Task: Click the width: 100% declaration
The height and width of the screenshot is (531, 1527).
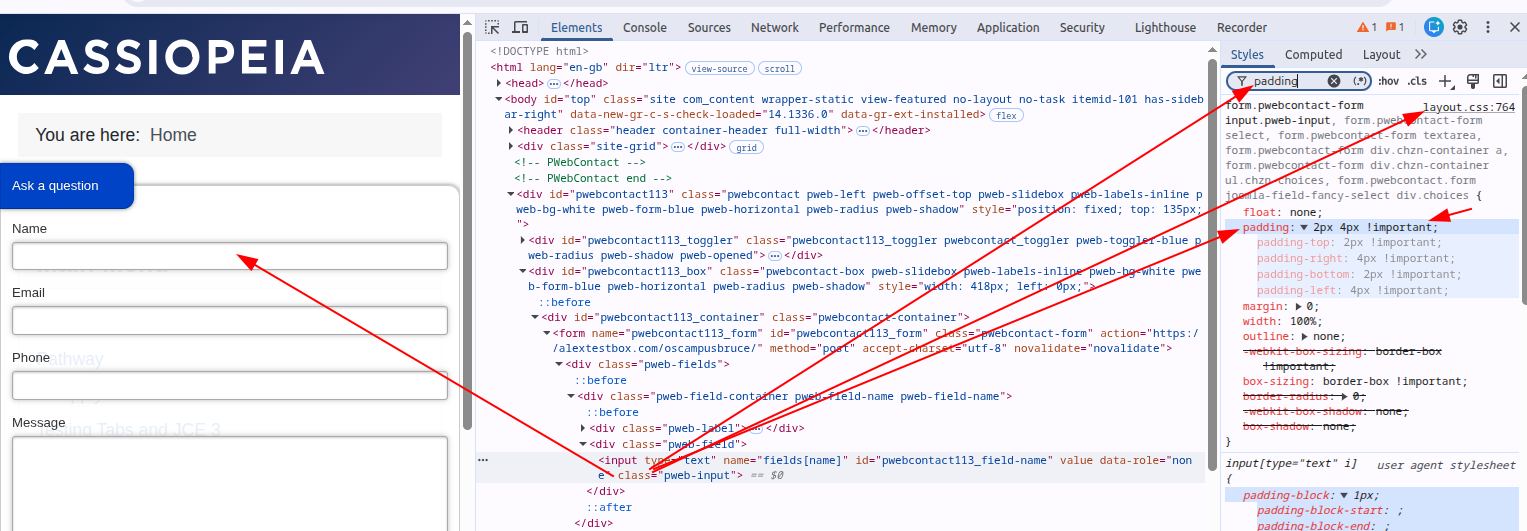Action: pyautogui.click(x=1282, y=322)
